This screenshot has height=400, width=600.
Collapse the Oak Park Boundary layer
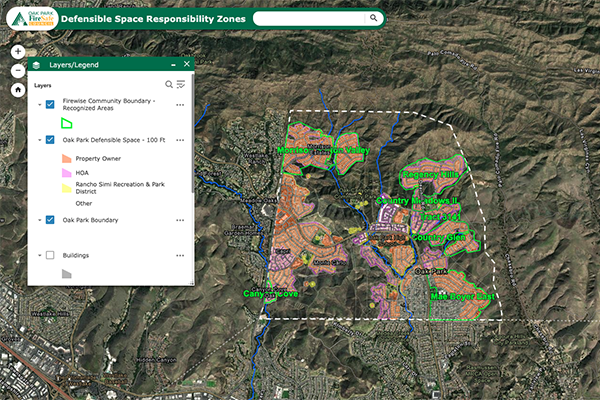tap(38, 219)
